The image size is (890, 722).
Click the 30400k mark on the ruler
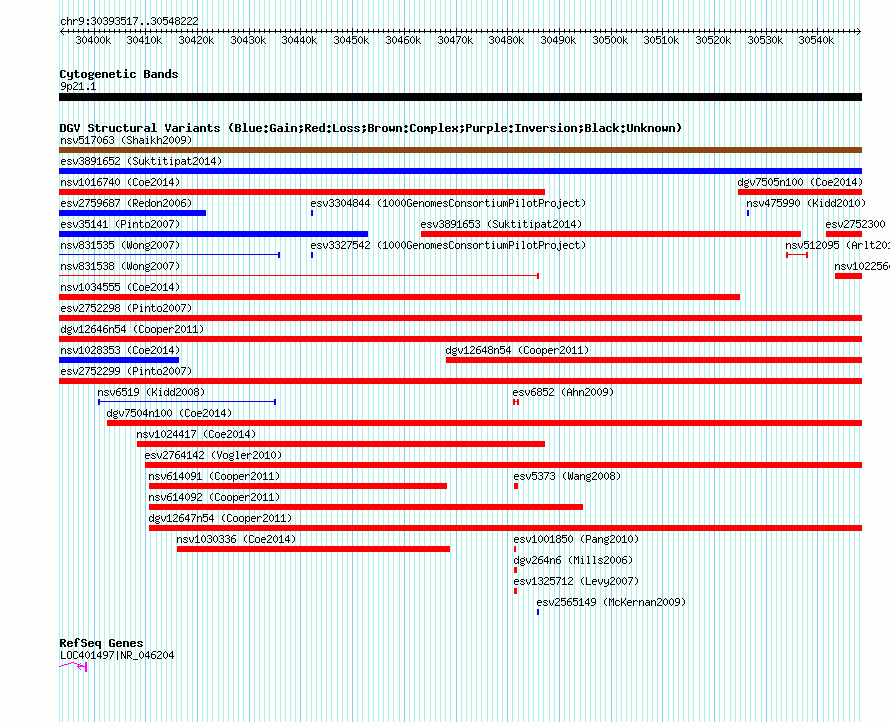click(93, 40)
